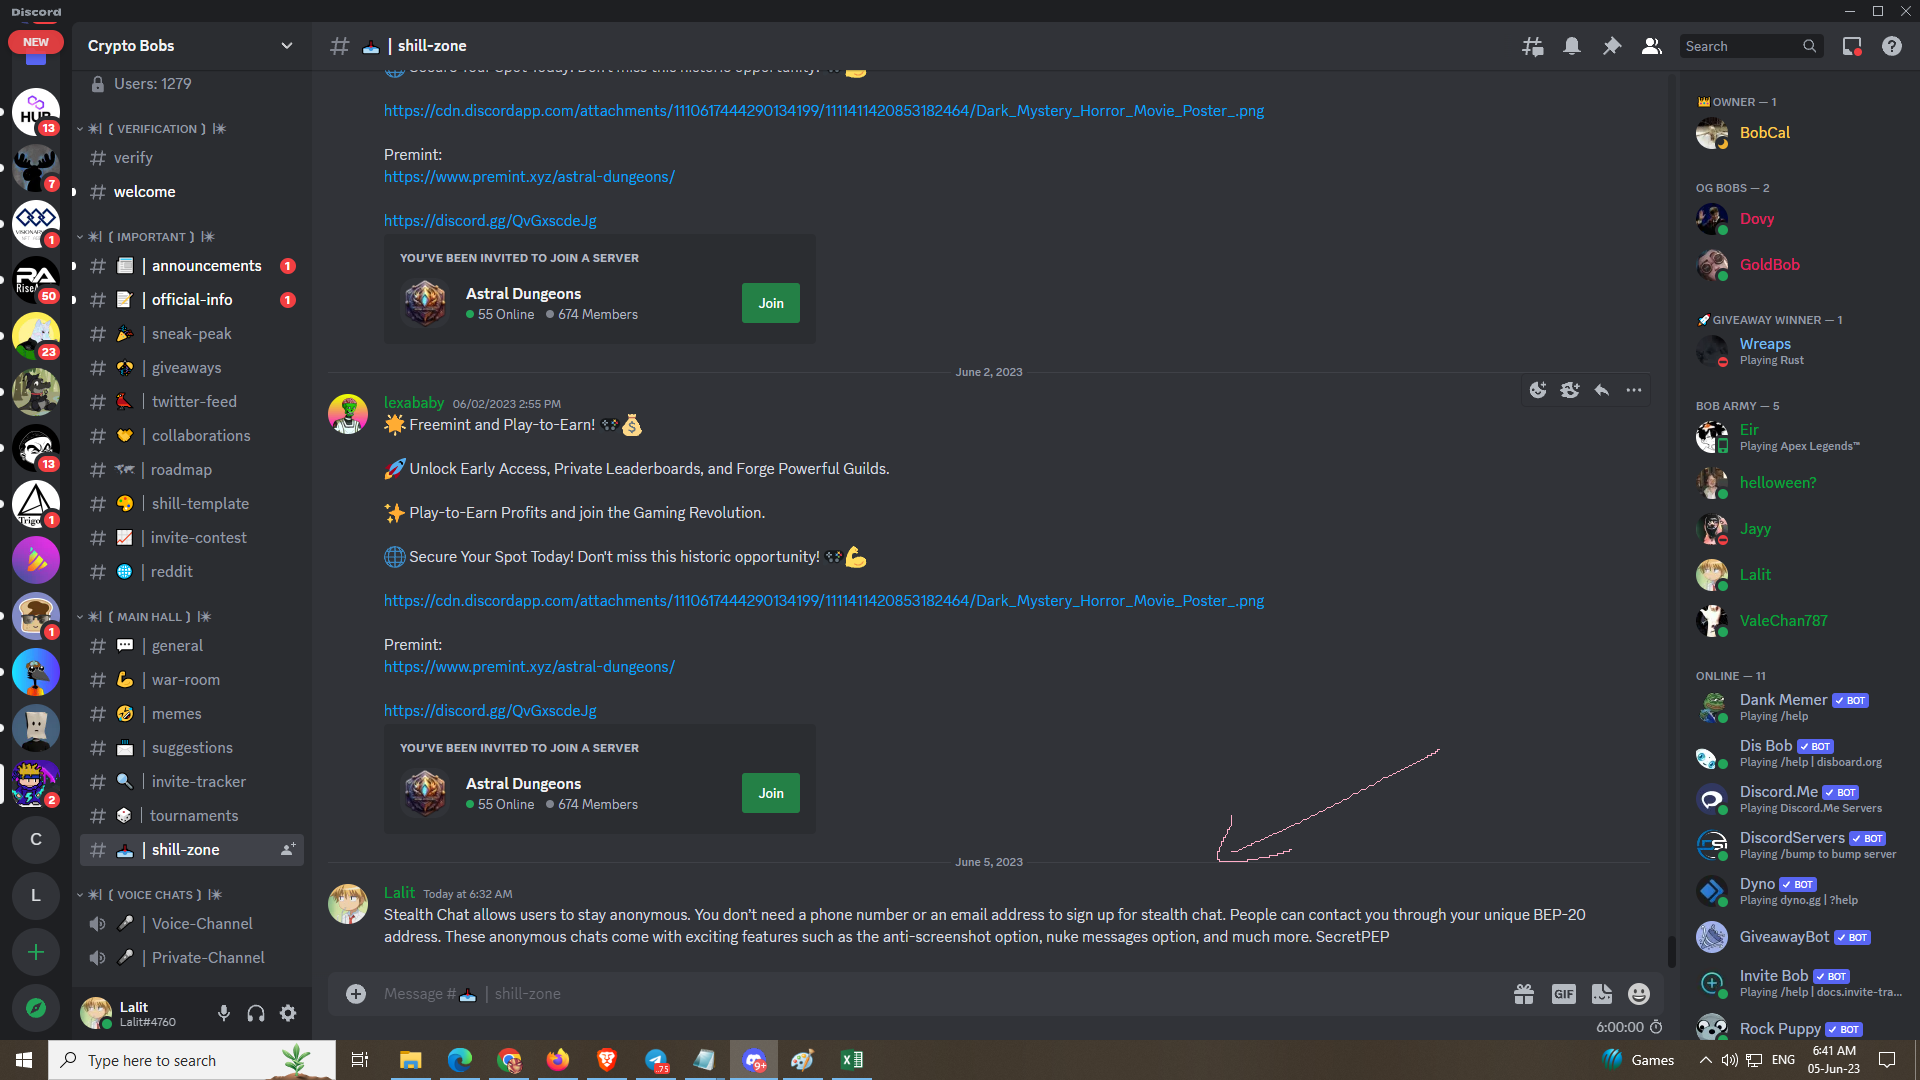Image resolution: width=1920 pixels, height=1080 pixels.
Task: Open the roadmap channel
Action: 192,470
